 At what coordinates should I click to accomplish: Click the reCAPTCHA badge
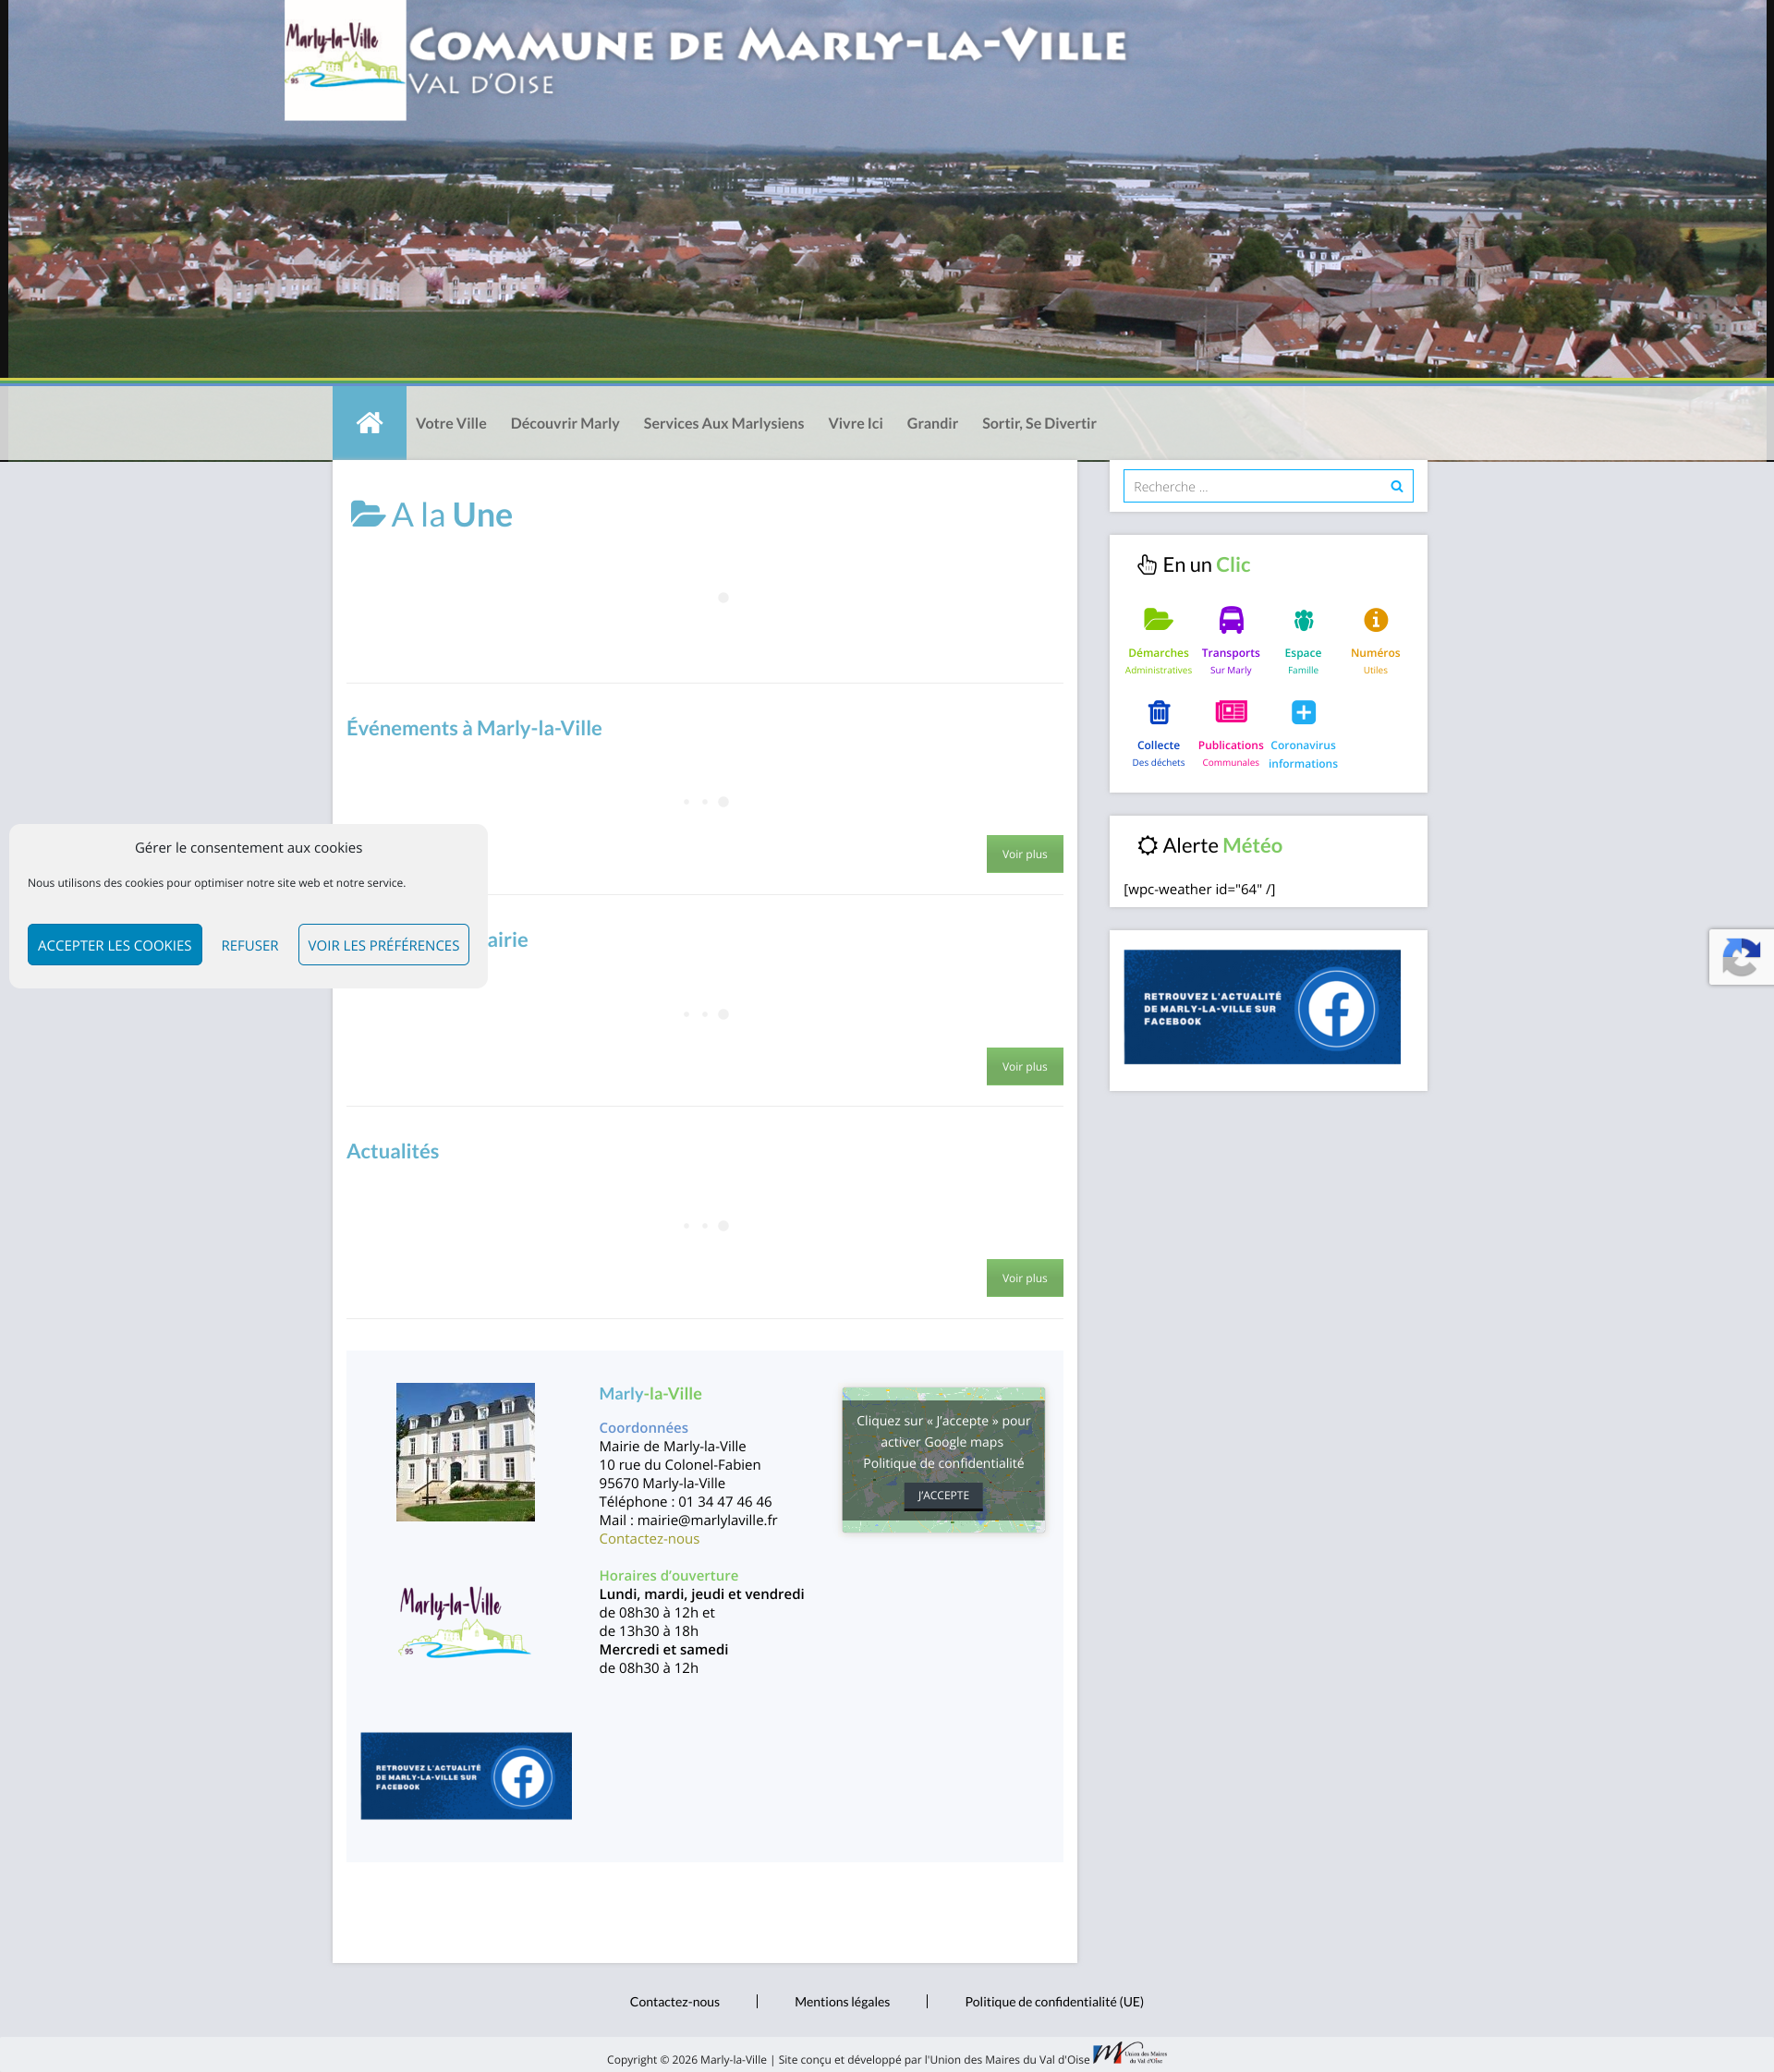pyautogui.click(x=1741, y=957)
